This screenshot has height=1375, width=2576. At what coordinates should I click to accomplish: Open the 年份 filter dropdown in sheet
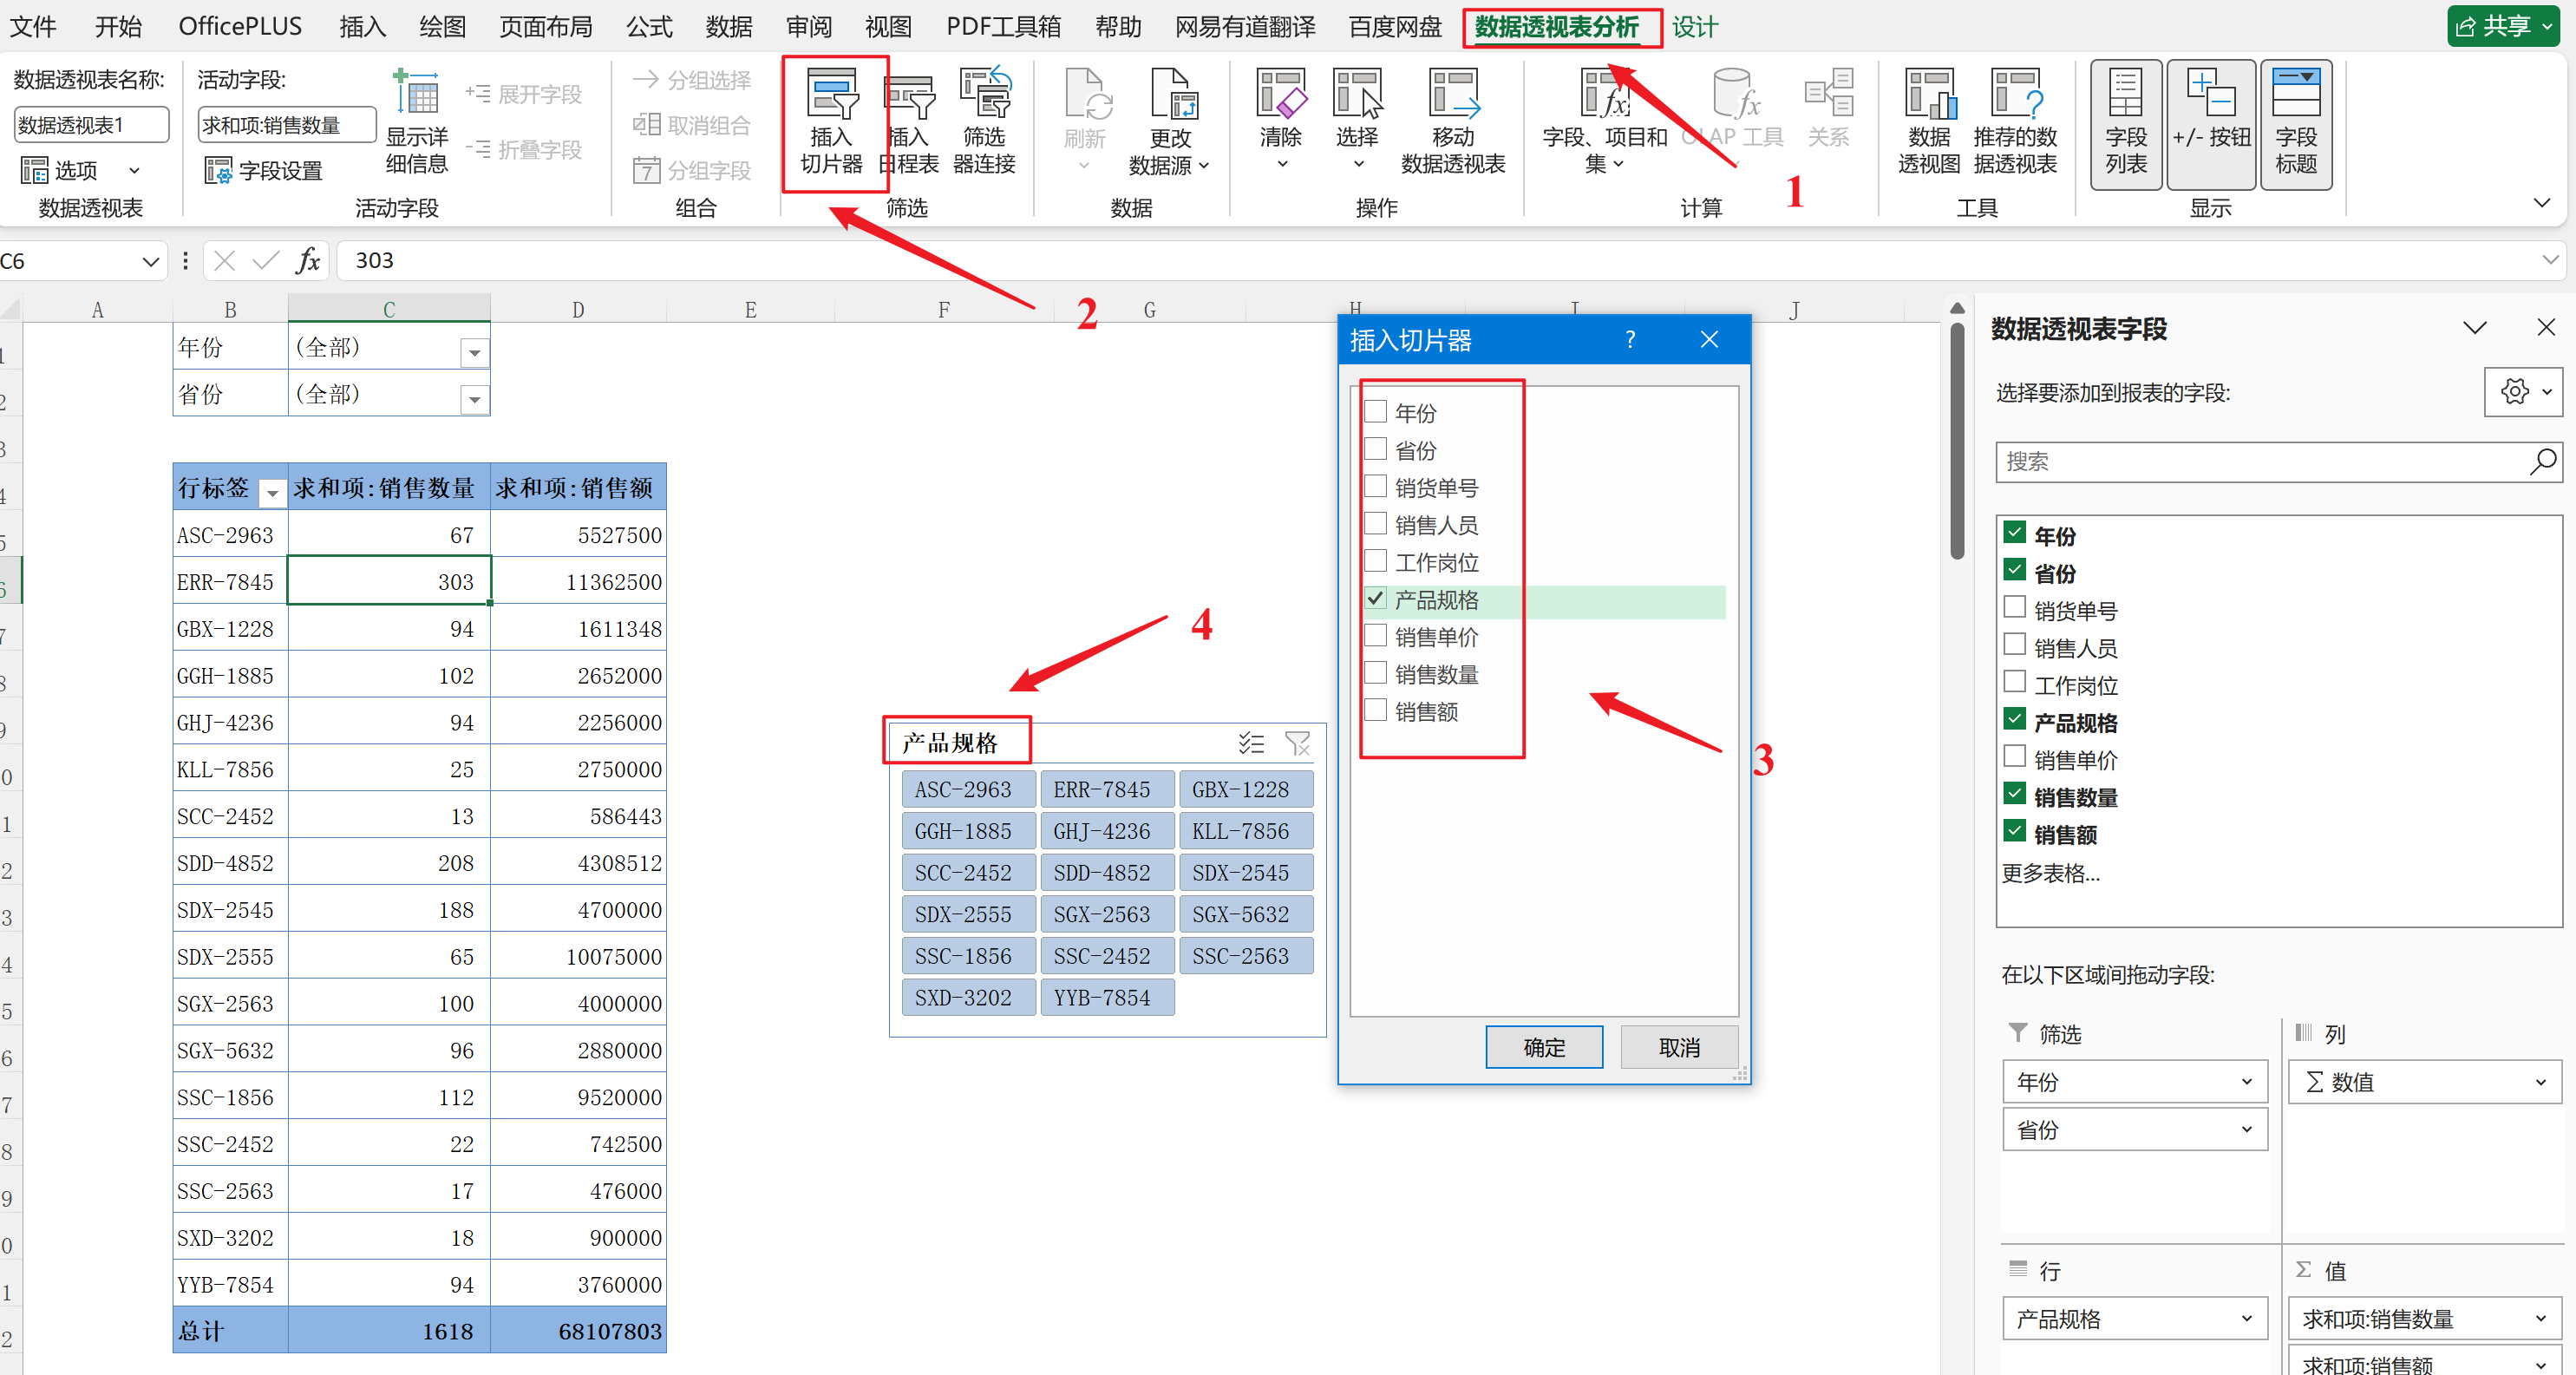[x=474, y=352]
